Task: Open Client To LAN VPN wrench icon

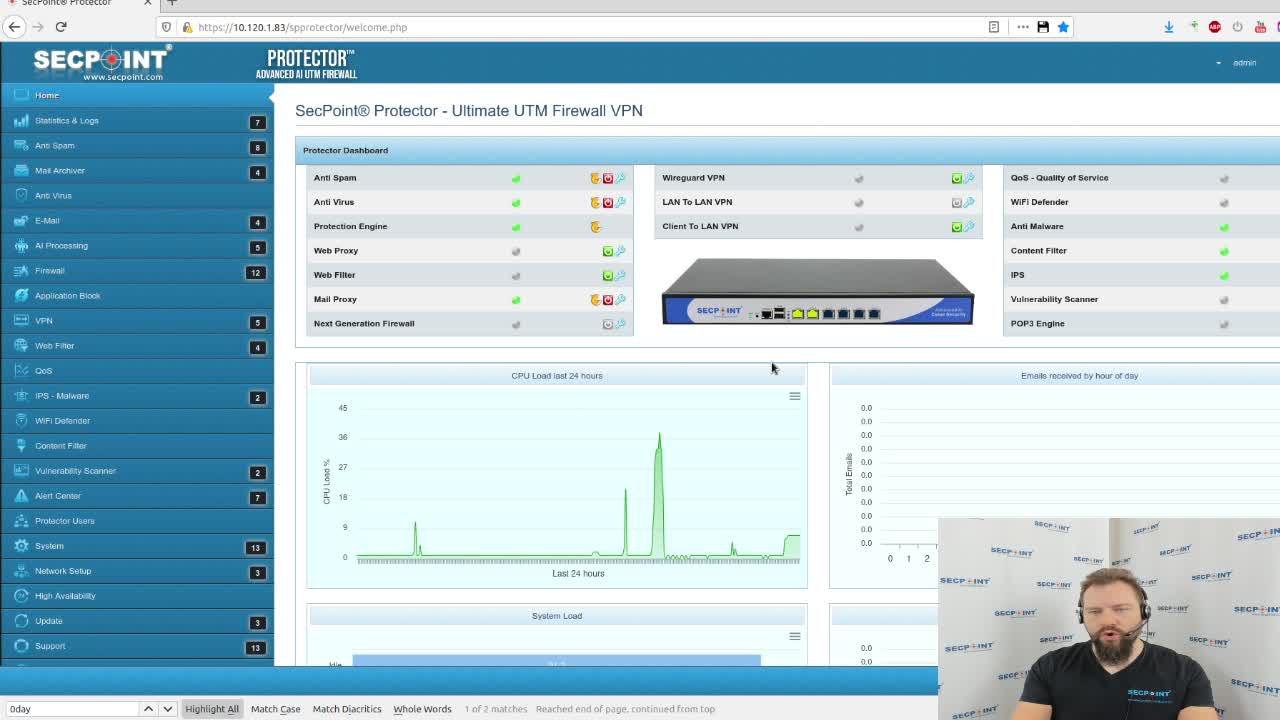Action: click(969, 226)
